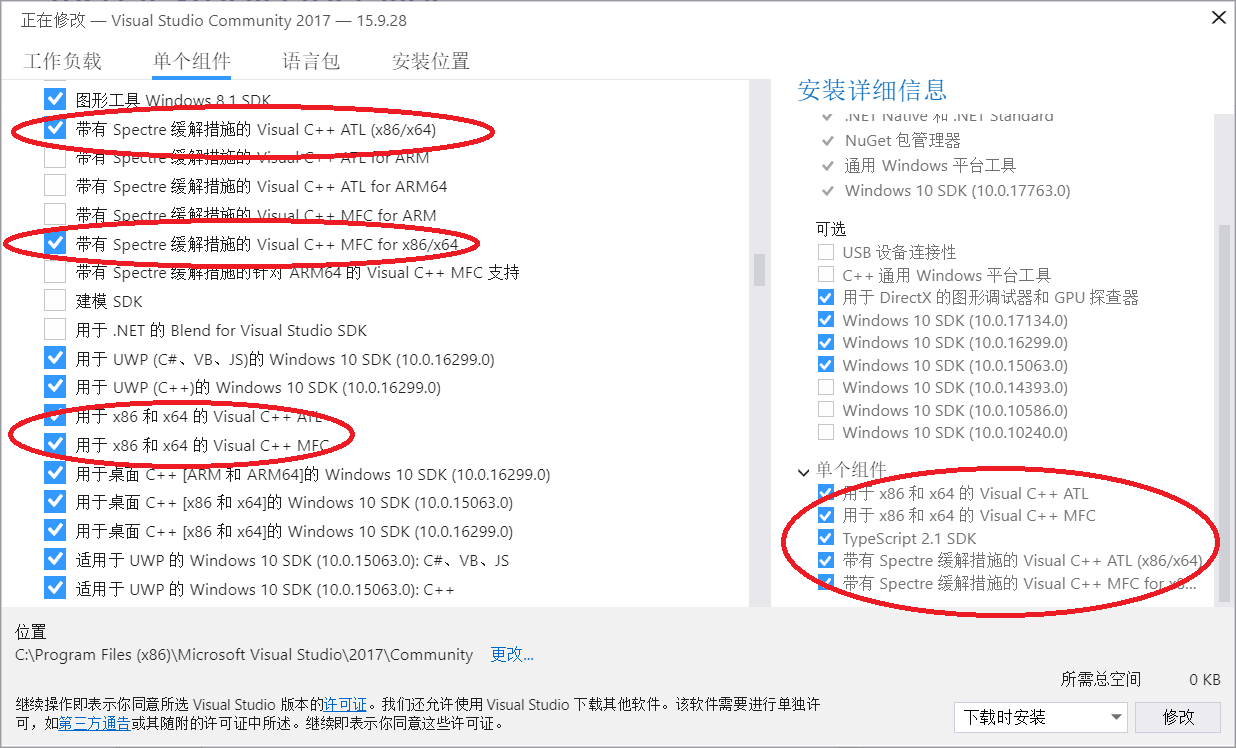Uncheck optional Windows 10 SDK (10.0.17134.0)
The height and width of the screenshot is (748, 1236).
tap(826, 320)
